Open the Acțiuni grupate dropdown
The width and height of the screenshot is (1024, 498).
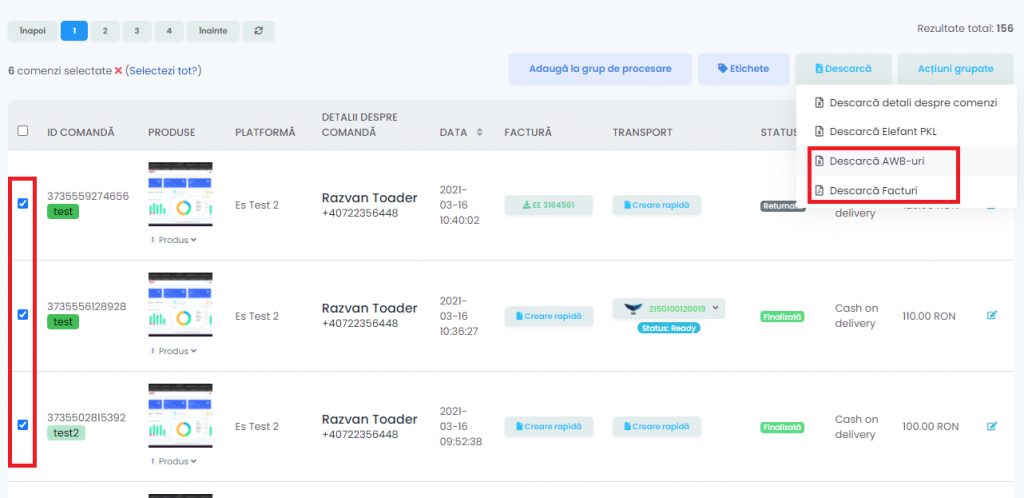point(955,69)
